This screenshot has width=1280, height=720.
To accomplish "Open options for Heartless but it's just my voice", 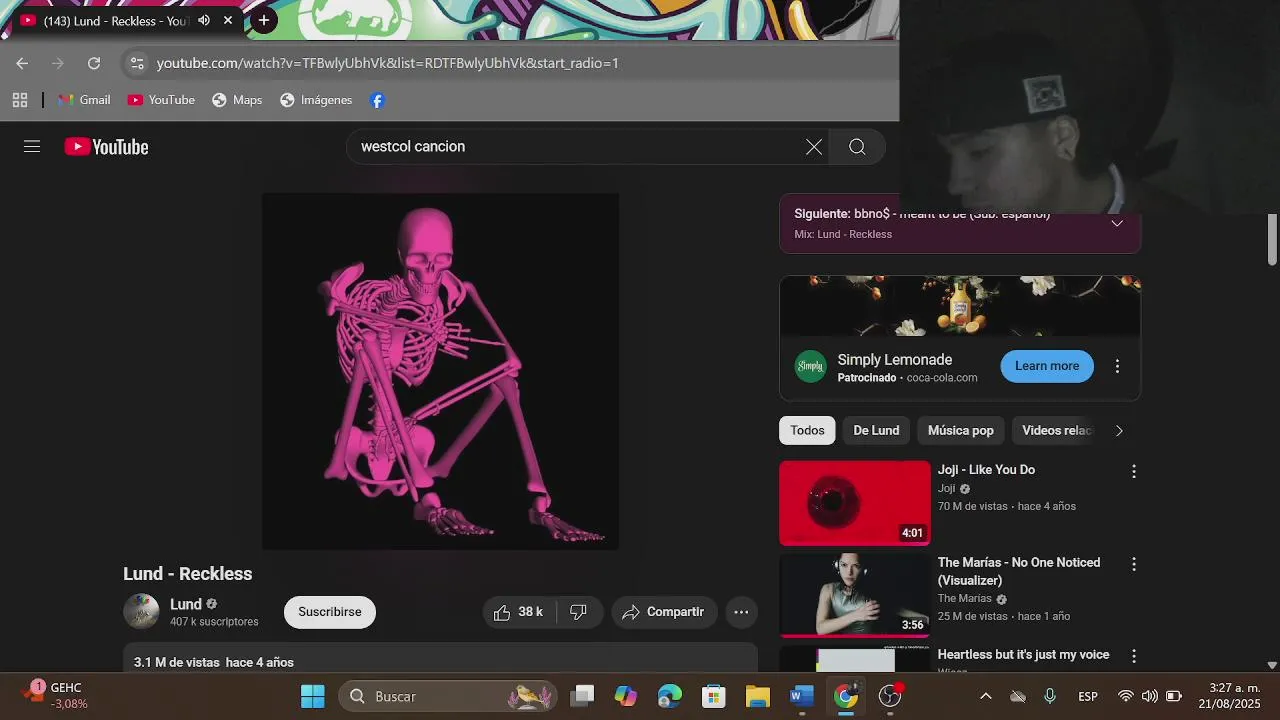I will pyautogui.click(x=1133, y=656).
